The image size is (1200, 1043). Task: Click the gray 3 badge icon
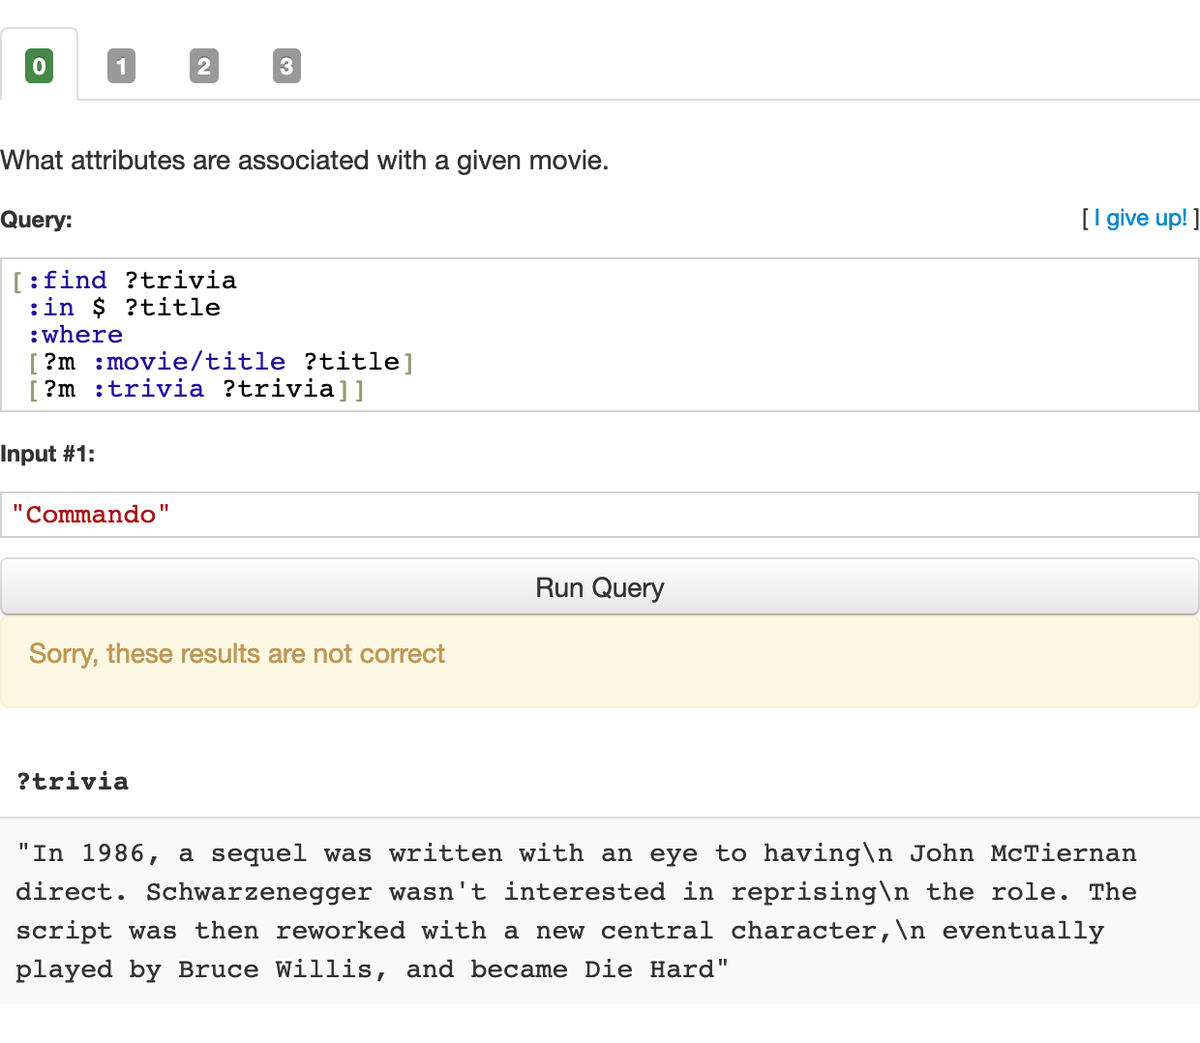[x=286, y=65]
